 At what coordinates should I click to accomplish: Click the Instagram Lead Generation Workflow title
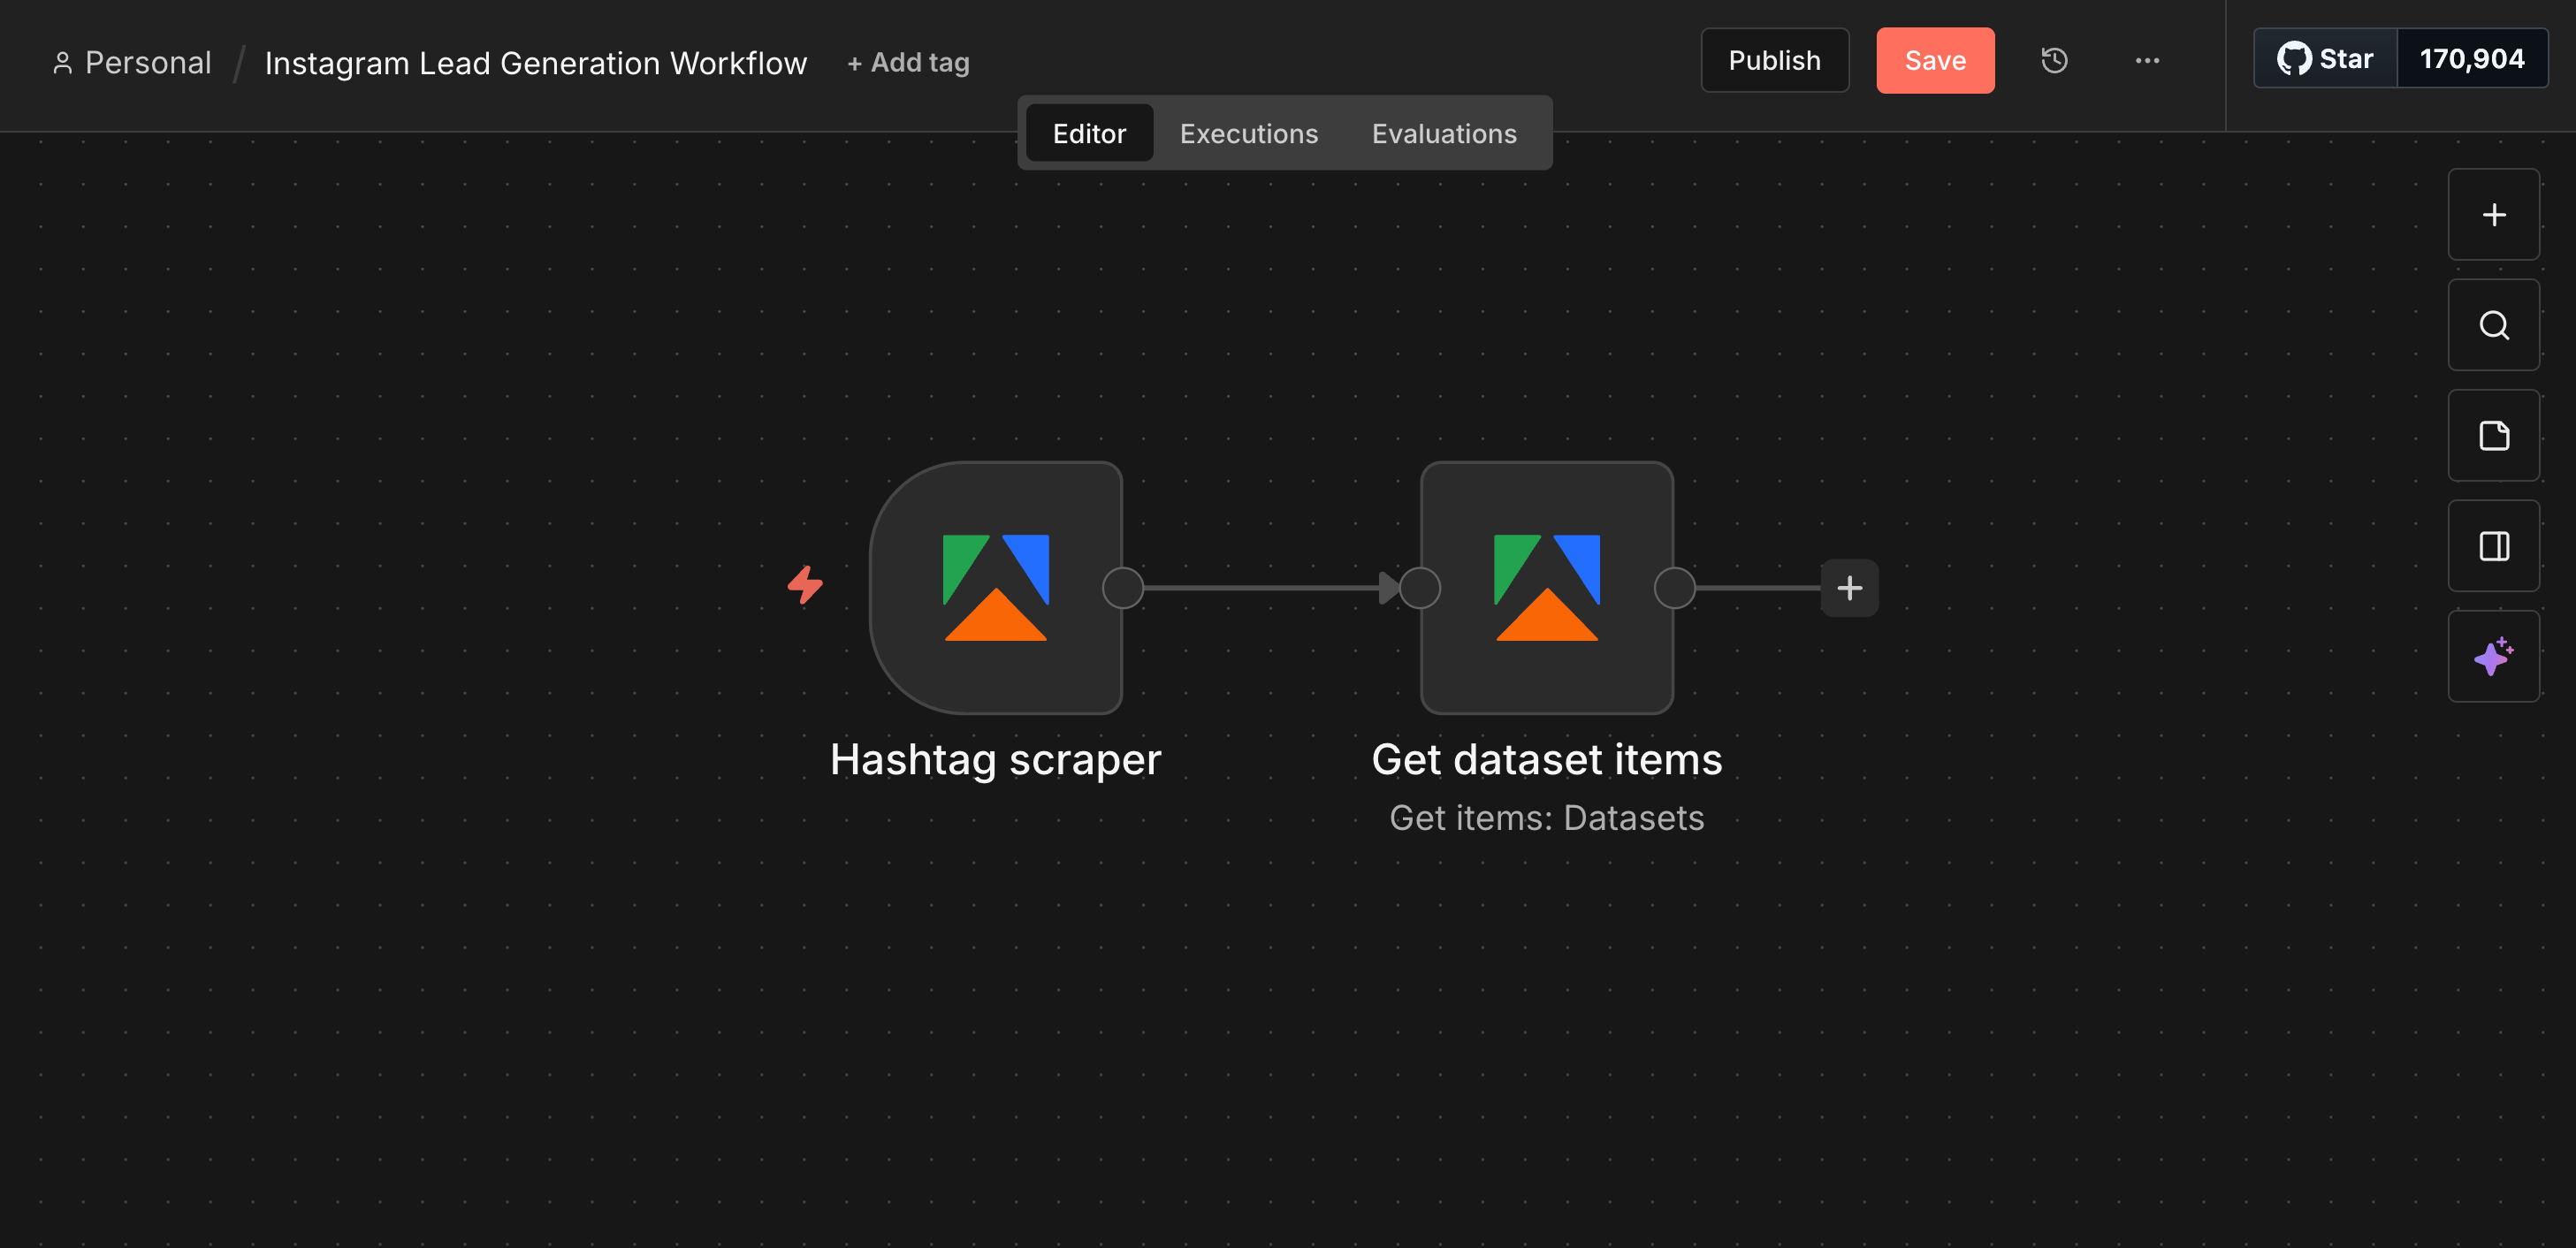[536, 61]
